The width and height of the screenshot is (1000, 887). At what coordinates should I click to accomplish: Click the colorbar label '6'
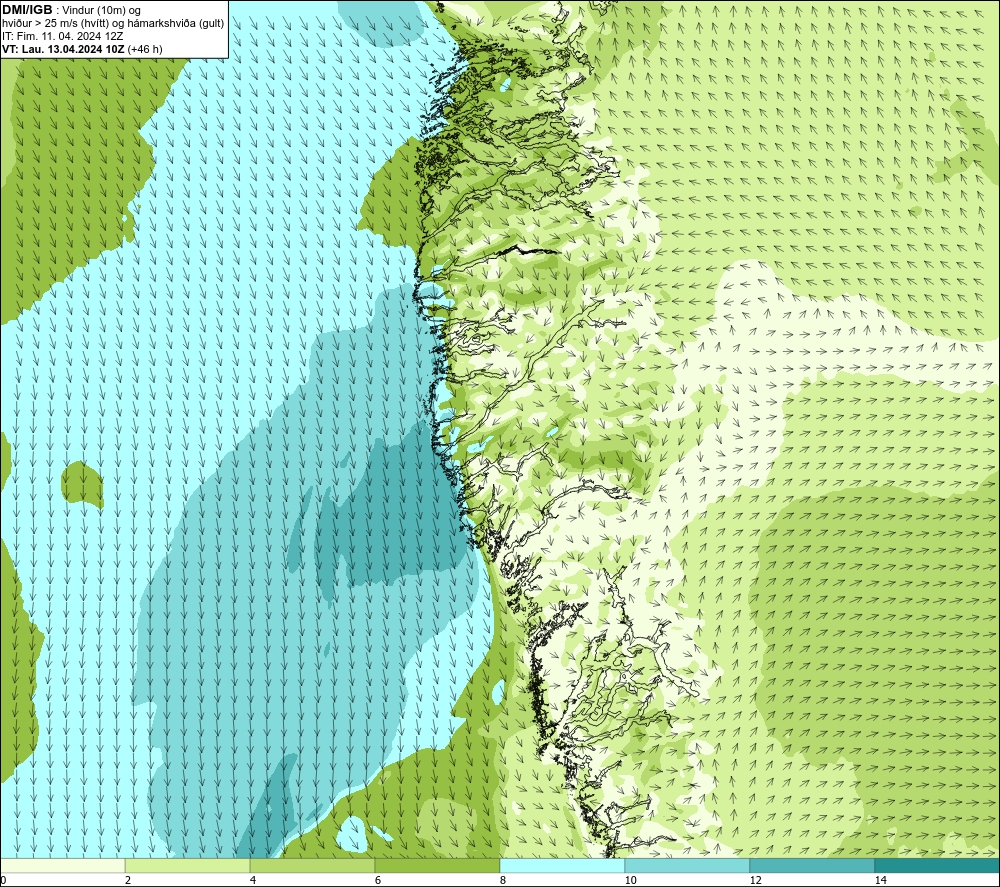378,880
